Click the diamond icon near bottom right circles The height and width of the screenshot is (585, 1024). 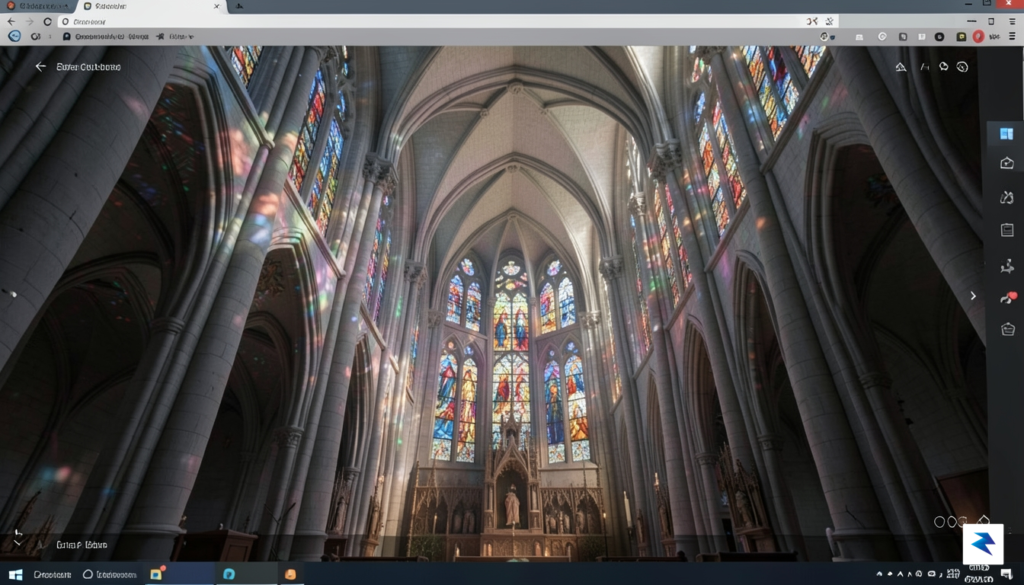click(x=984, y=520)
